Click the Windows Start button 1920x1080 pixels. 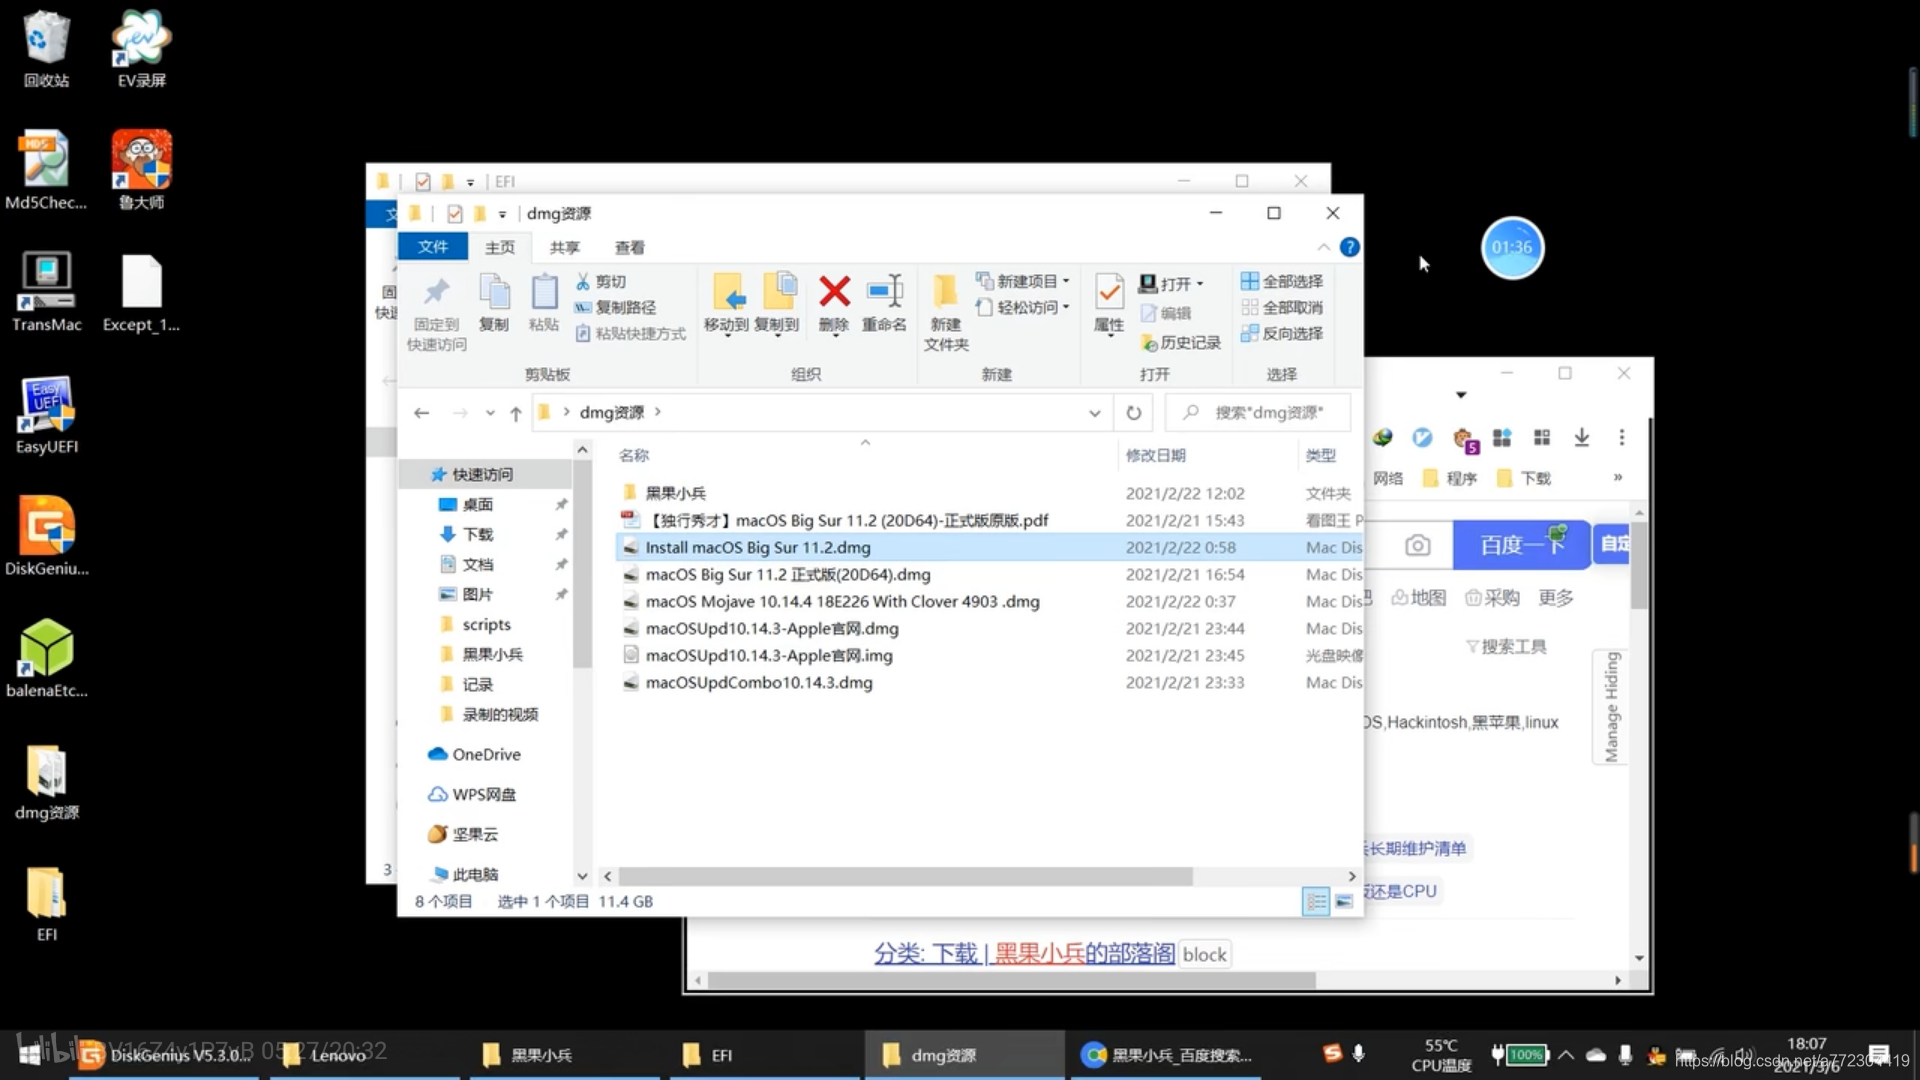(30, 1055)
